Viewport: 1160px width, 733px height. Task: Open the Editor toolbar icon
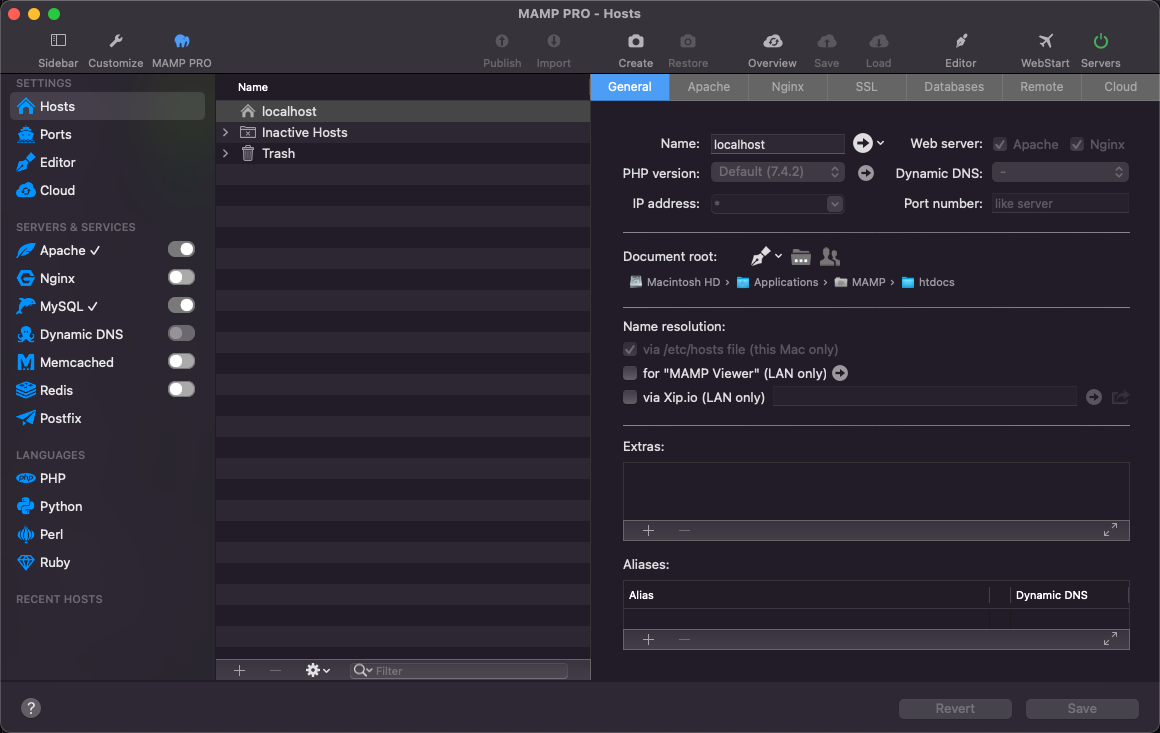(960, 41)
